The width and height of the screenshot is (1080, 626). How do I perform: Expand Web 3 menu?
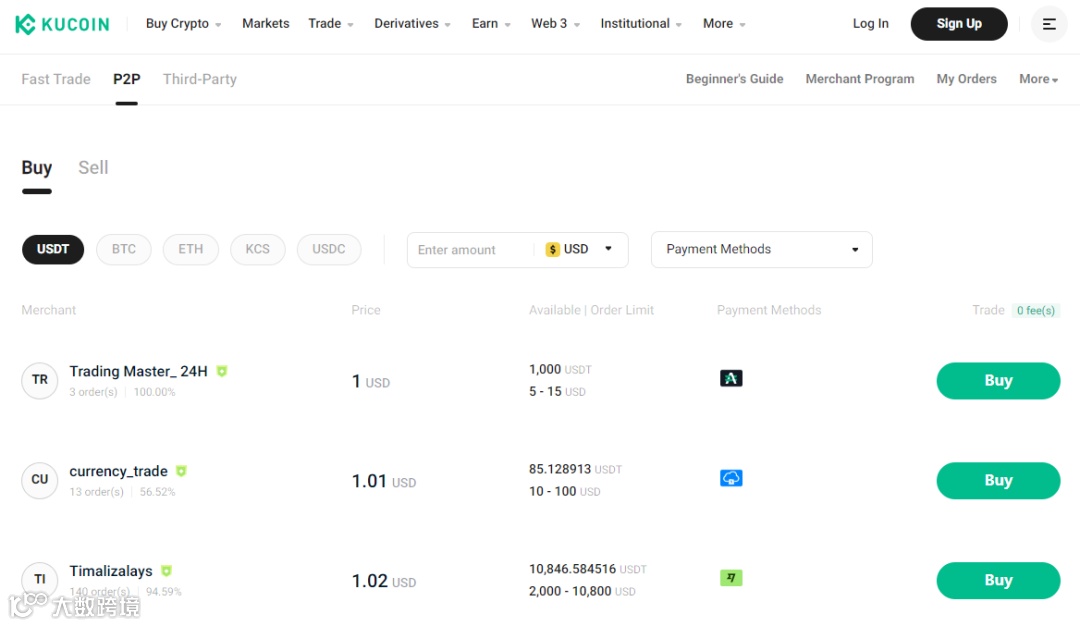555,23
